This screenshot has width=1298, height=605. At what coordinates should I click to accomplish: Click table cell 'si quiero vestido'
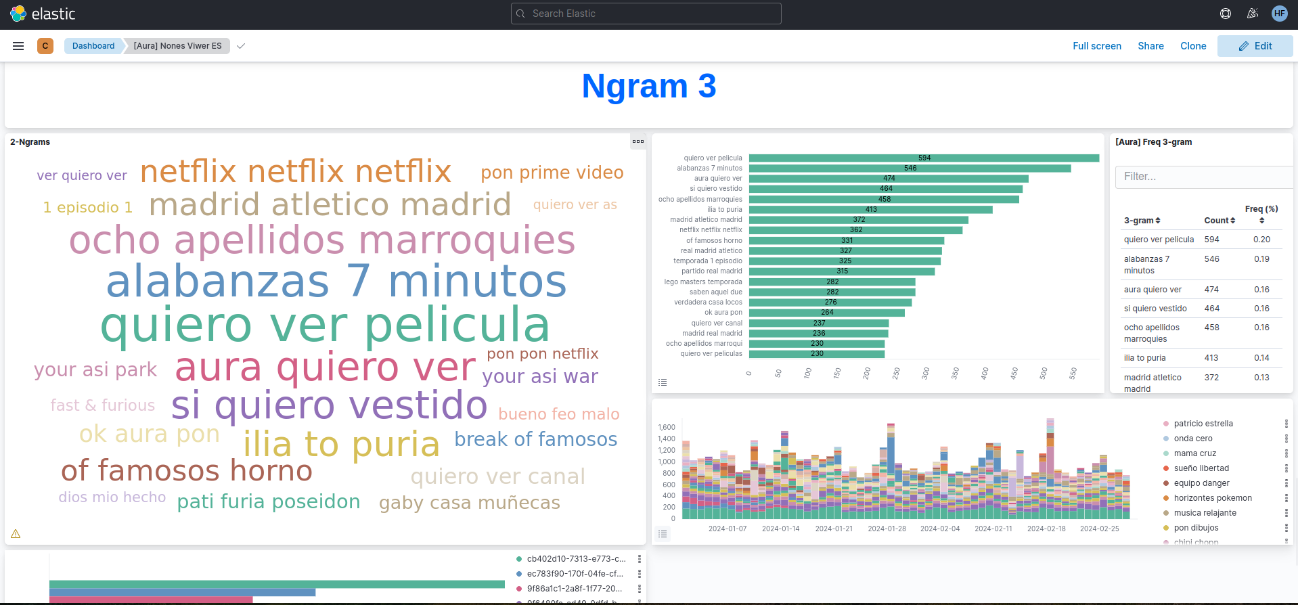1155,308
